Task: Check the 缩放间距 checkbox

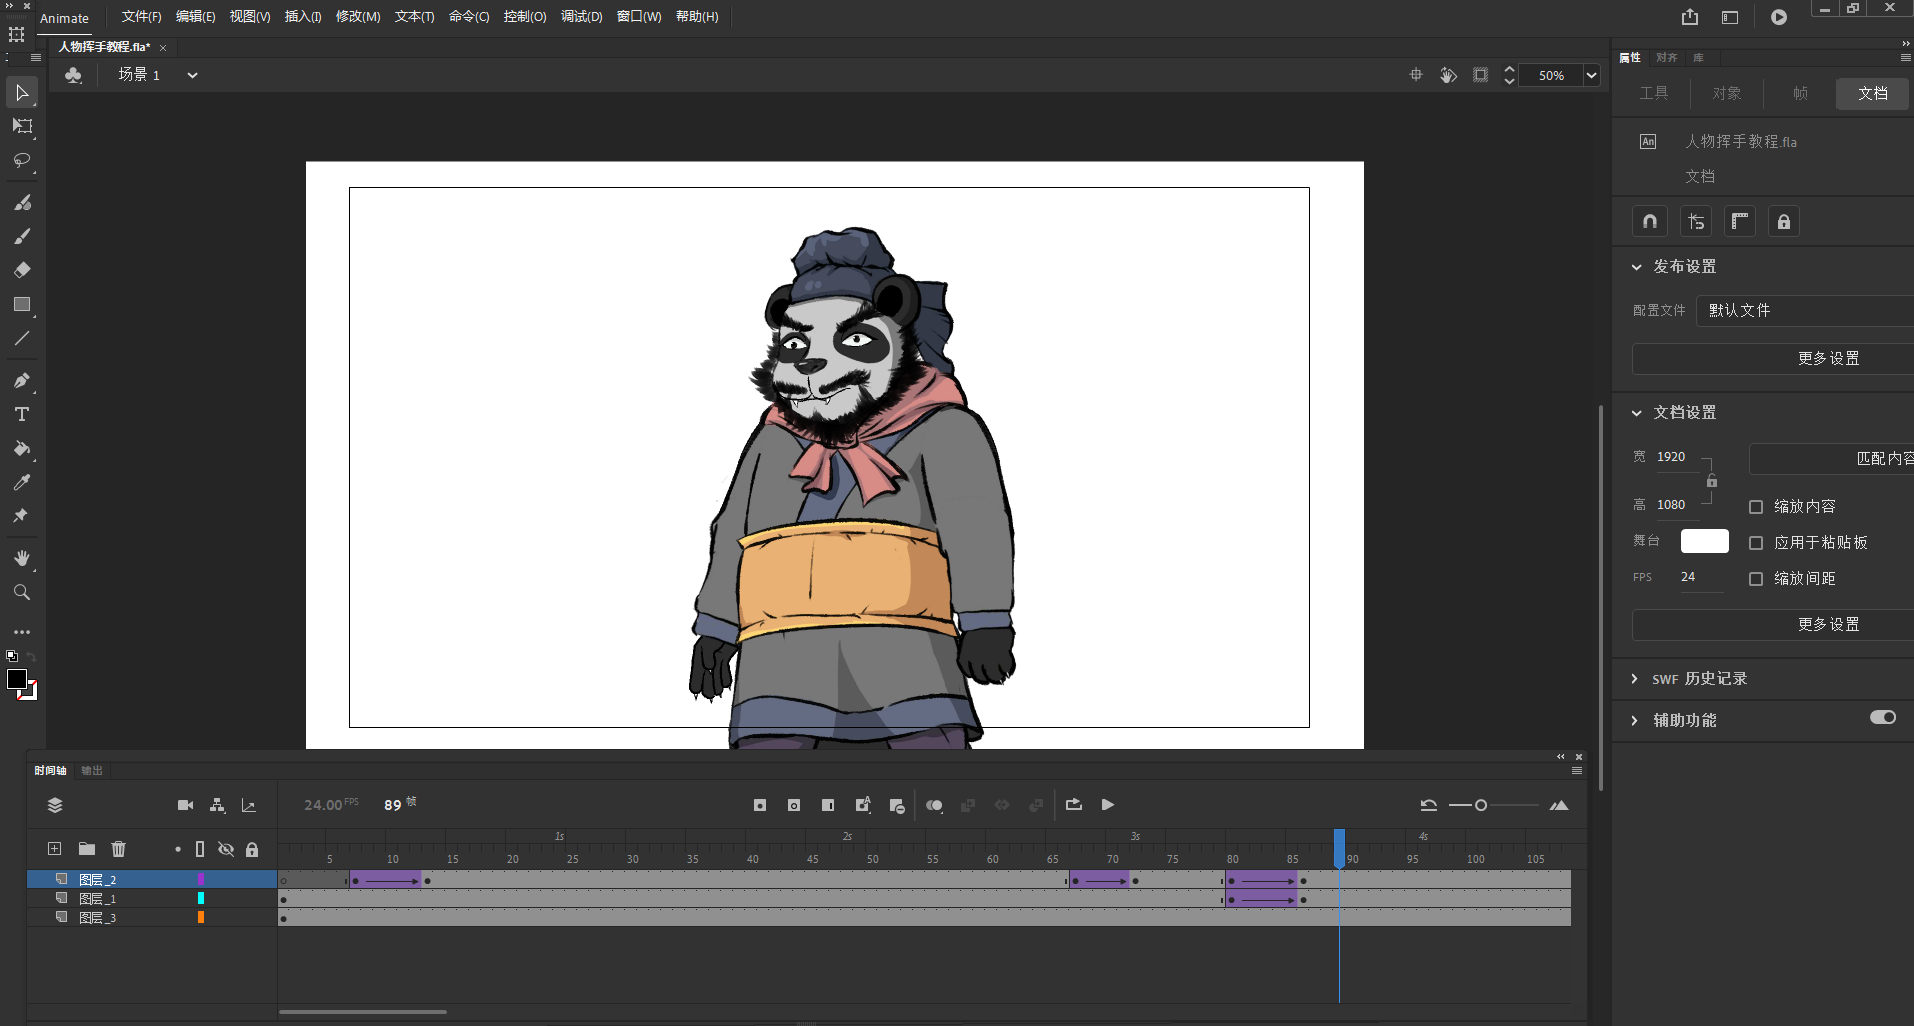Action: tap(1755, 579)
